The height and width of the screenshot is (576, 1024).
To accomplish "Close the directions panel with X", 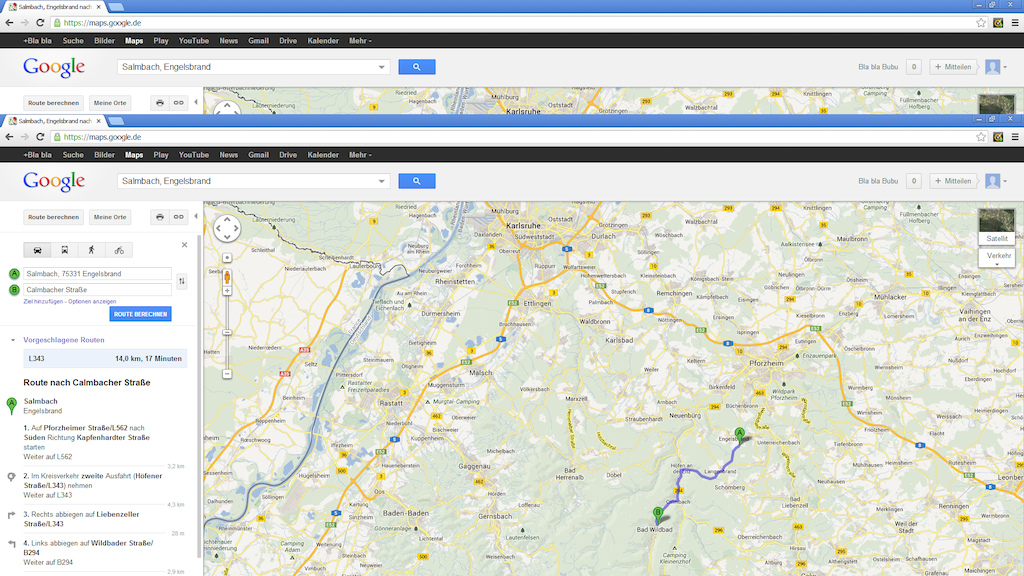I will pos(184,245).
